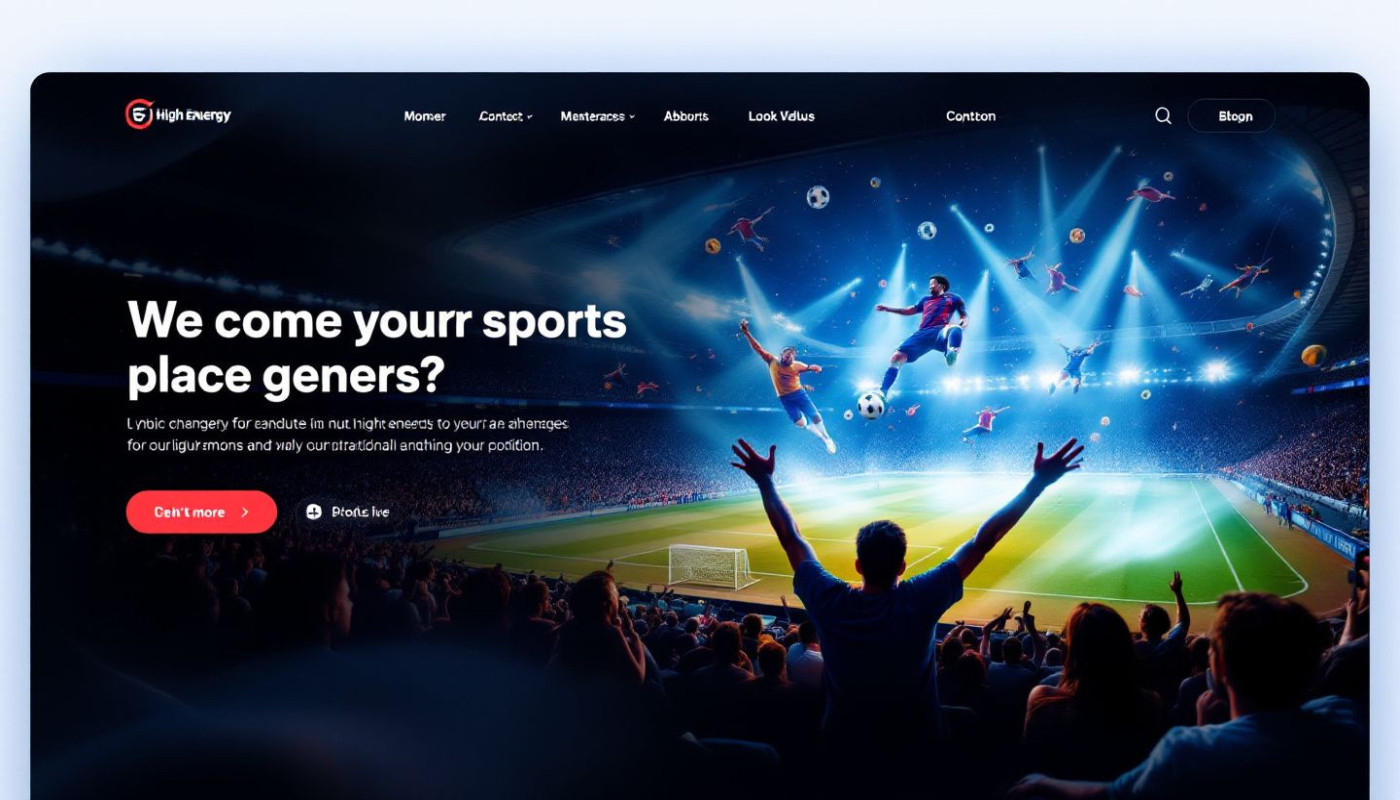Click the white goal net on the pitch
Viewport: 1400px width, 800px height.
712,566
